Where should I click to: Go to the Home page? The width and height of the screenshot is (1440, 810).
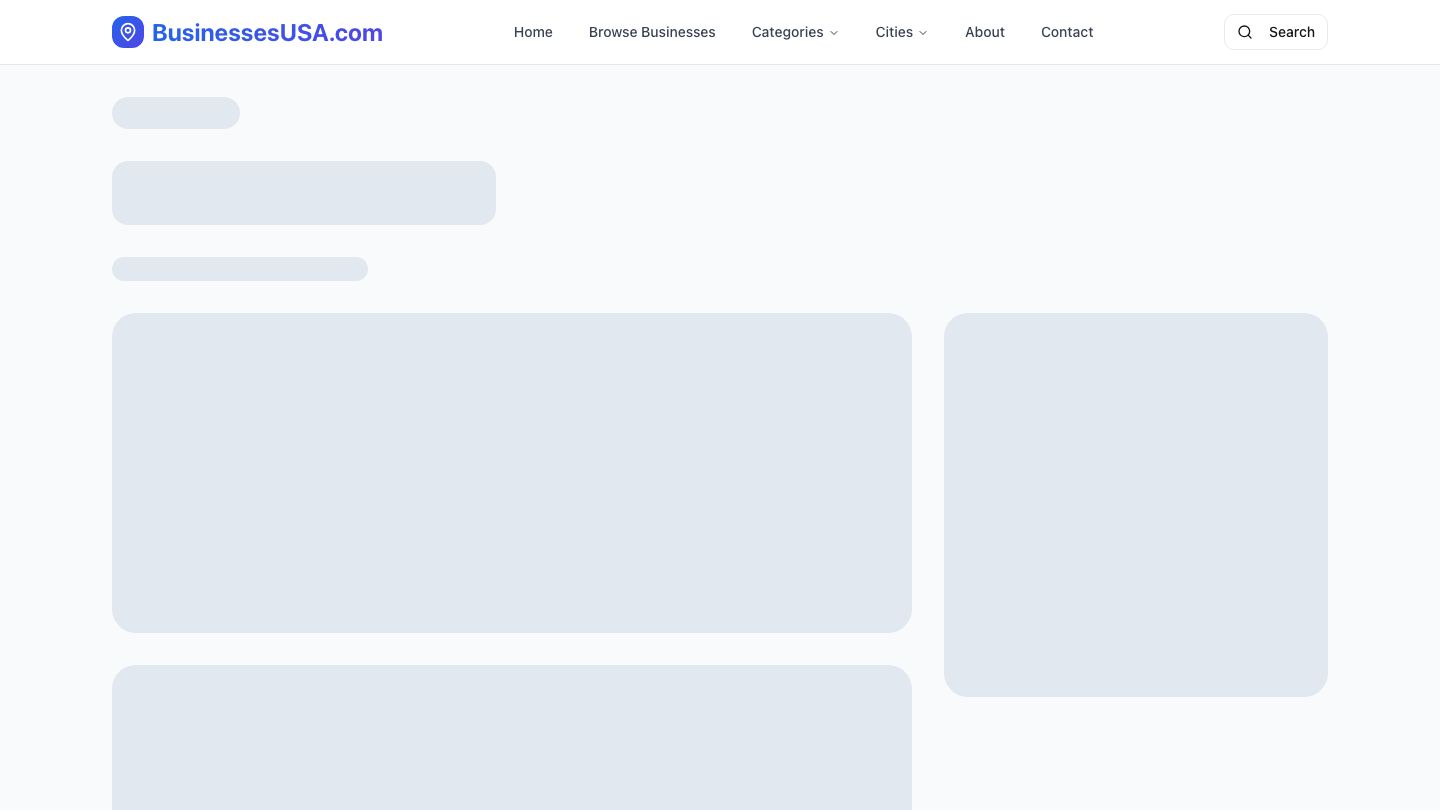533,32
